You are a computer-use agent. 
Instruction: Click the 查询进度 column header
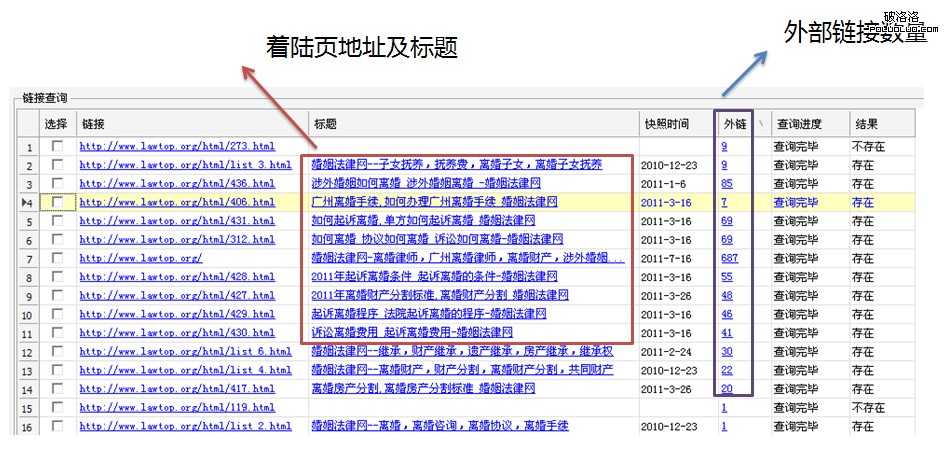click(797, 125)
